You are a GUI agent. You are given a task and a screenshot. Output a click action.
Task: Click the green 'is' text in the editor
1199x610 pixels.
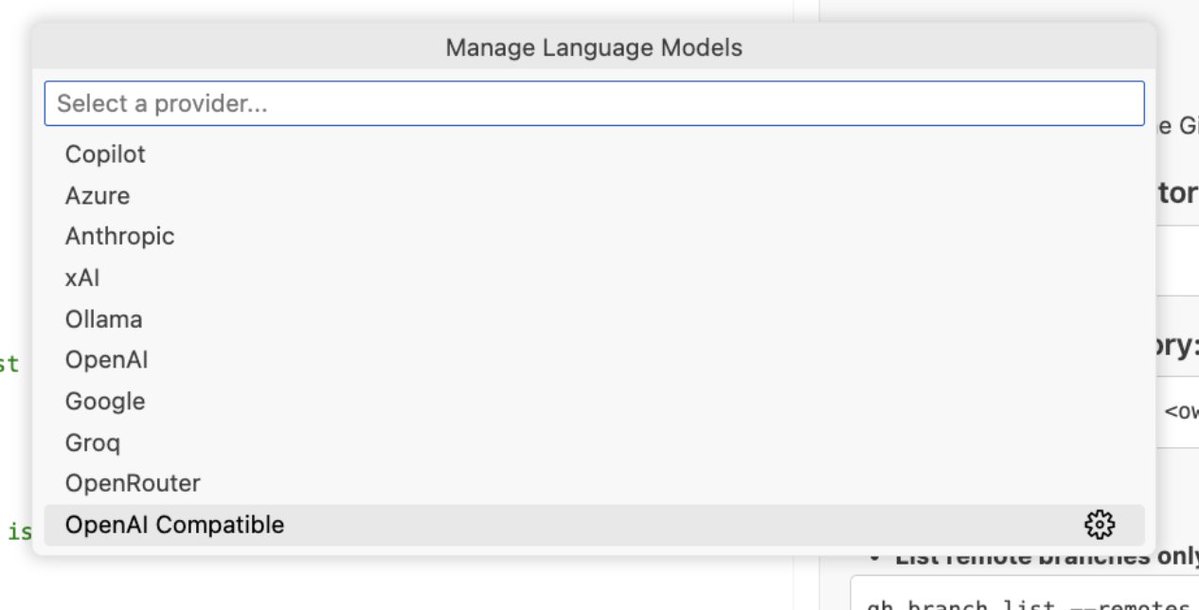(x=20, y=532)
